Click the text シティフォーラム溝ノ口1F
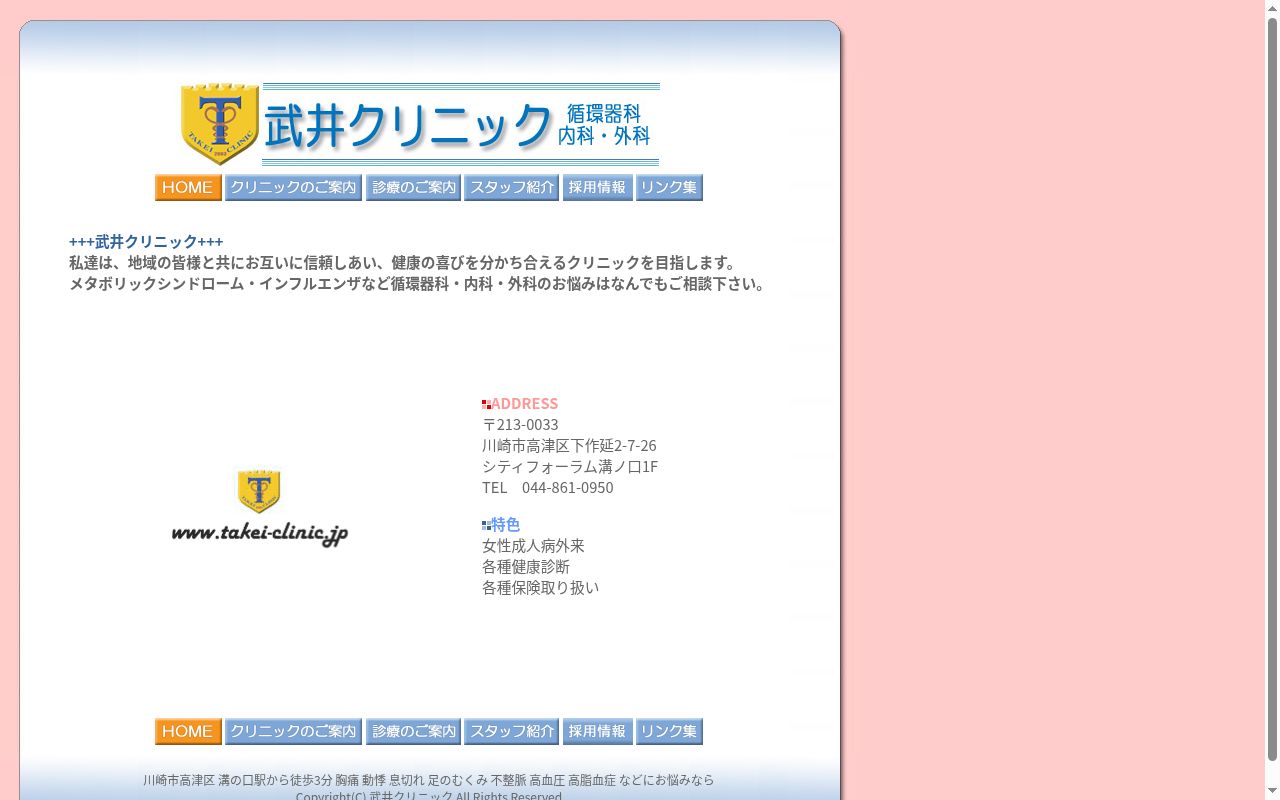 pos(570,466)
